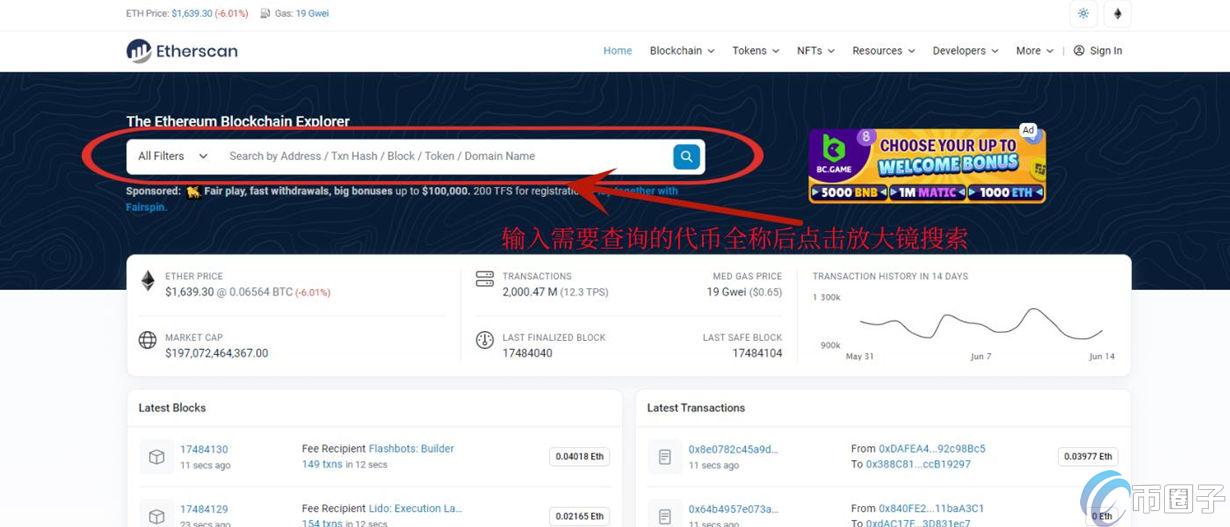Focus the search by address input field
Screen dimensions: 1230x527
pos(445,156)
